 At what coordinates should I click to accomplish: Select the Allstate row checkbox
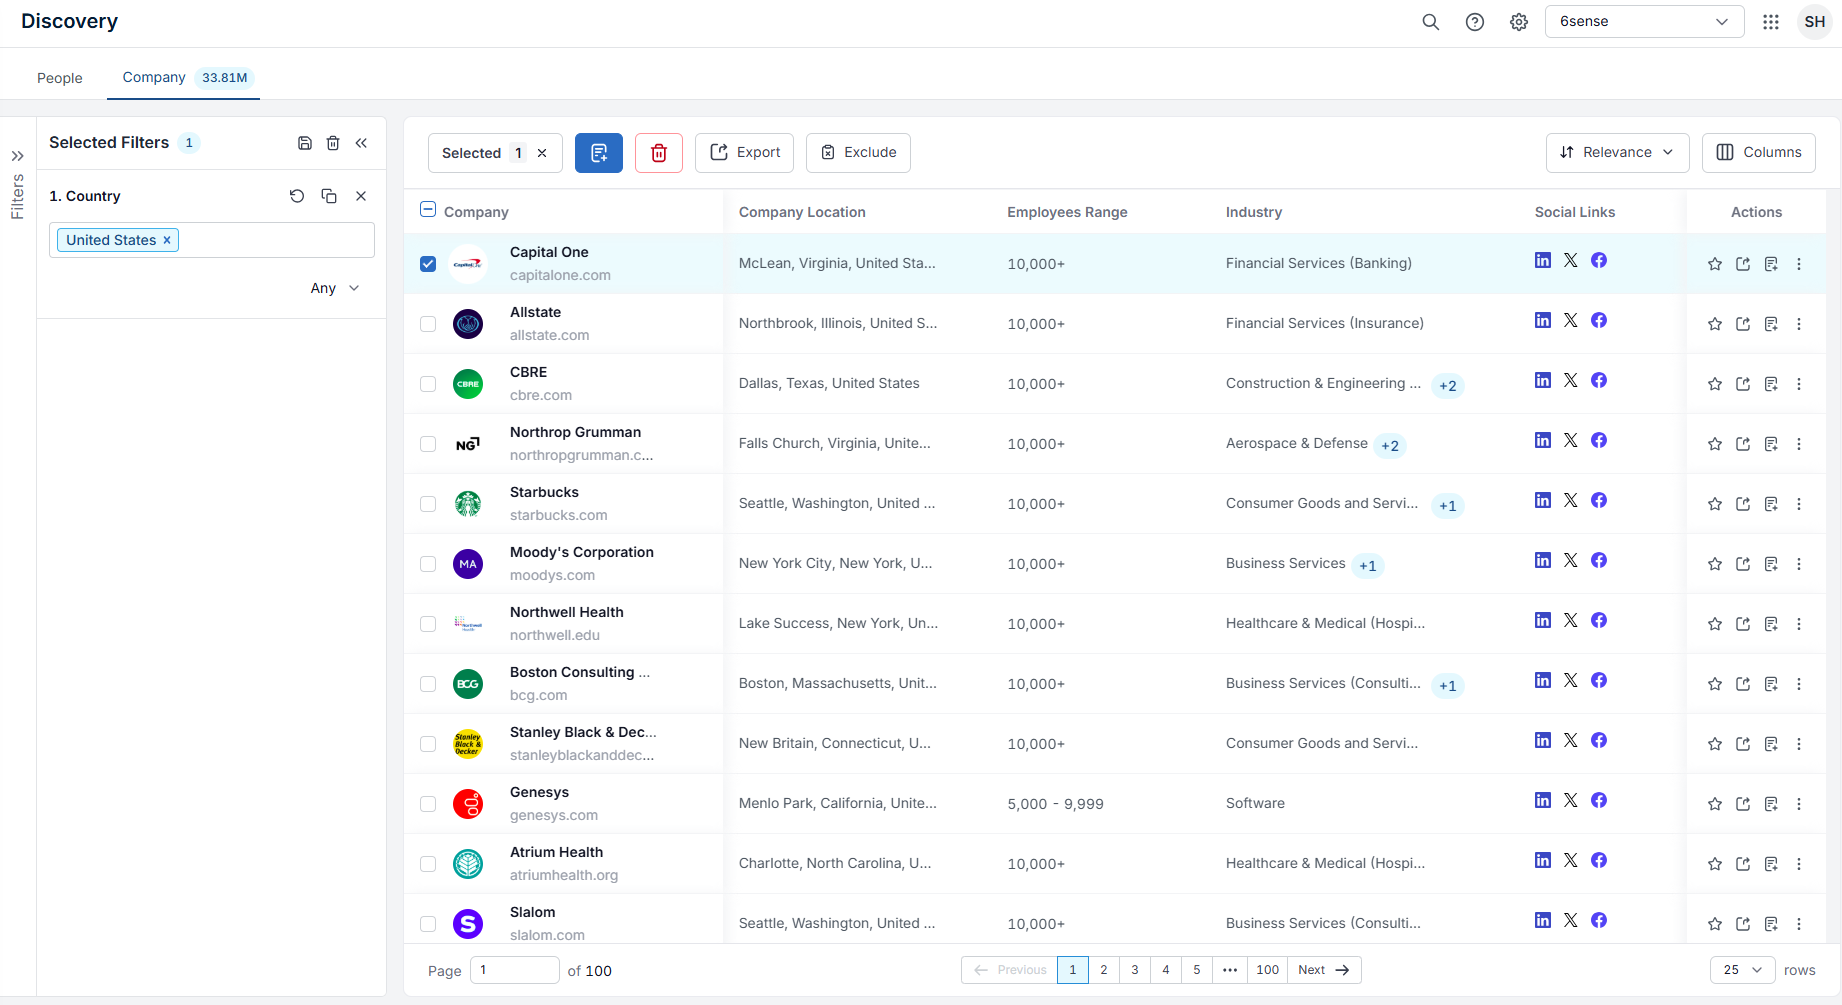click(428, 324)
